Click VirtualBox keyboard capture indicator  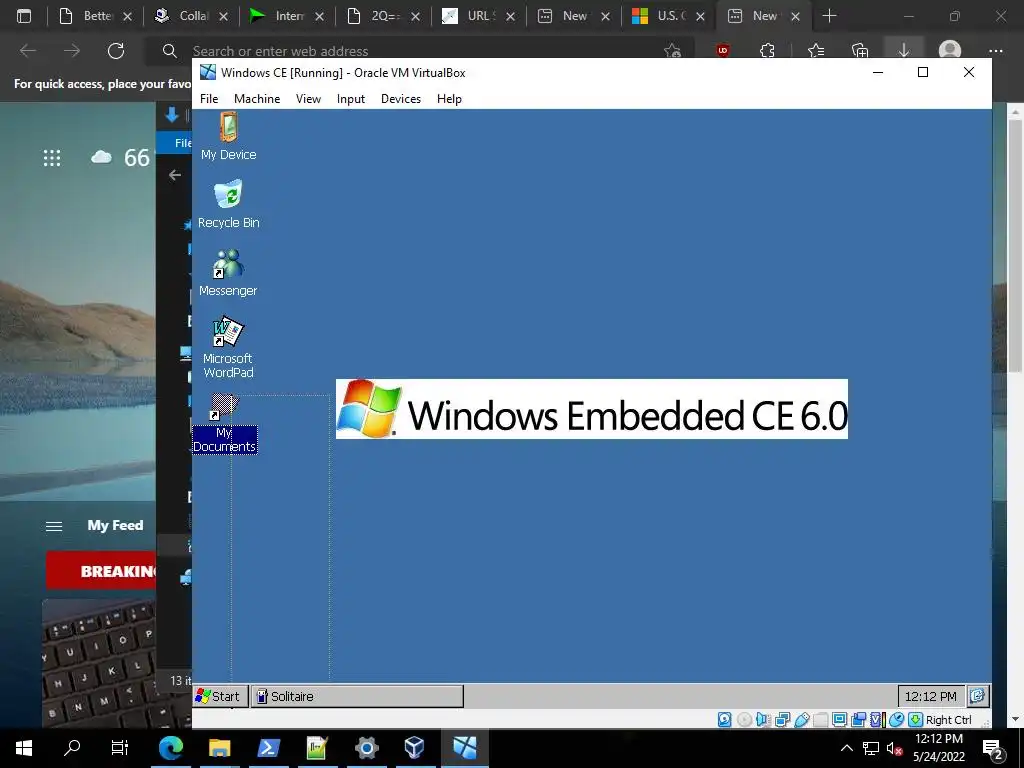point(916,720)
